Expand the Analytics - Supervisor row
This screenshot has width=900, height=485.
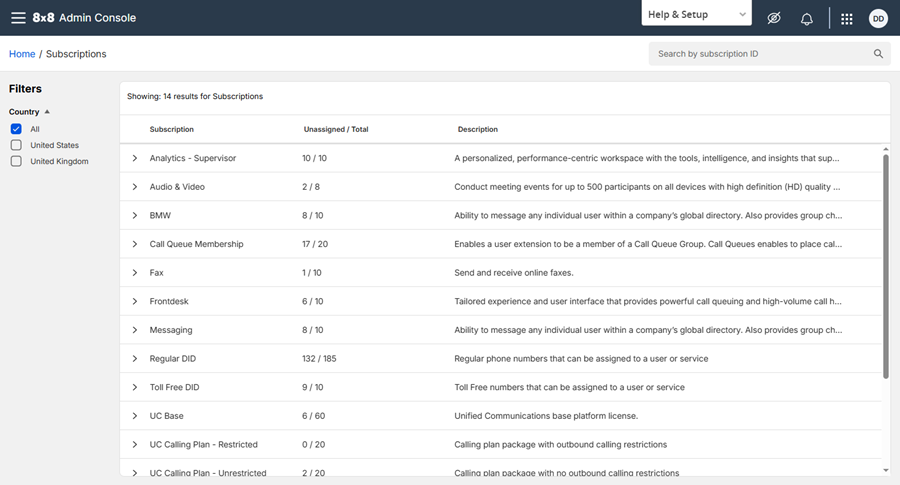tap(135, 158)
